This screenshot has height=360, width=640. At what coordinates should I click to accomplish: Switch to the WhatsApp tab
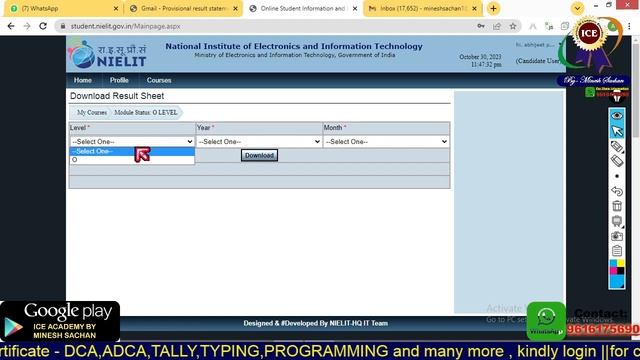[x=61, y=8]
